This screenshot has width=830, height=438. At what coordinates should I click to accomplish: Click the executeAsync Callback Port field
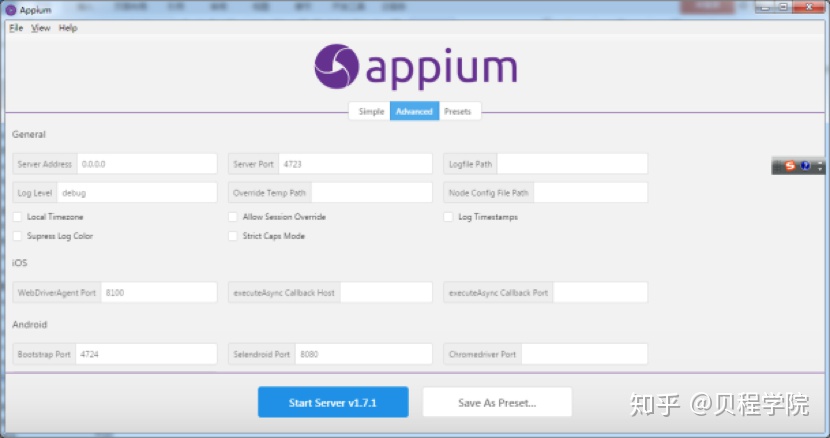(600, 292)
